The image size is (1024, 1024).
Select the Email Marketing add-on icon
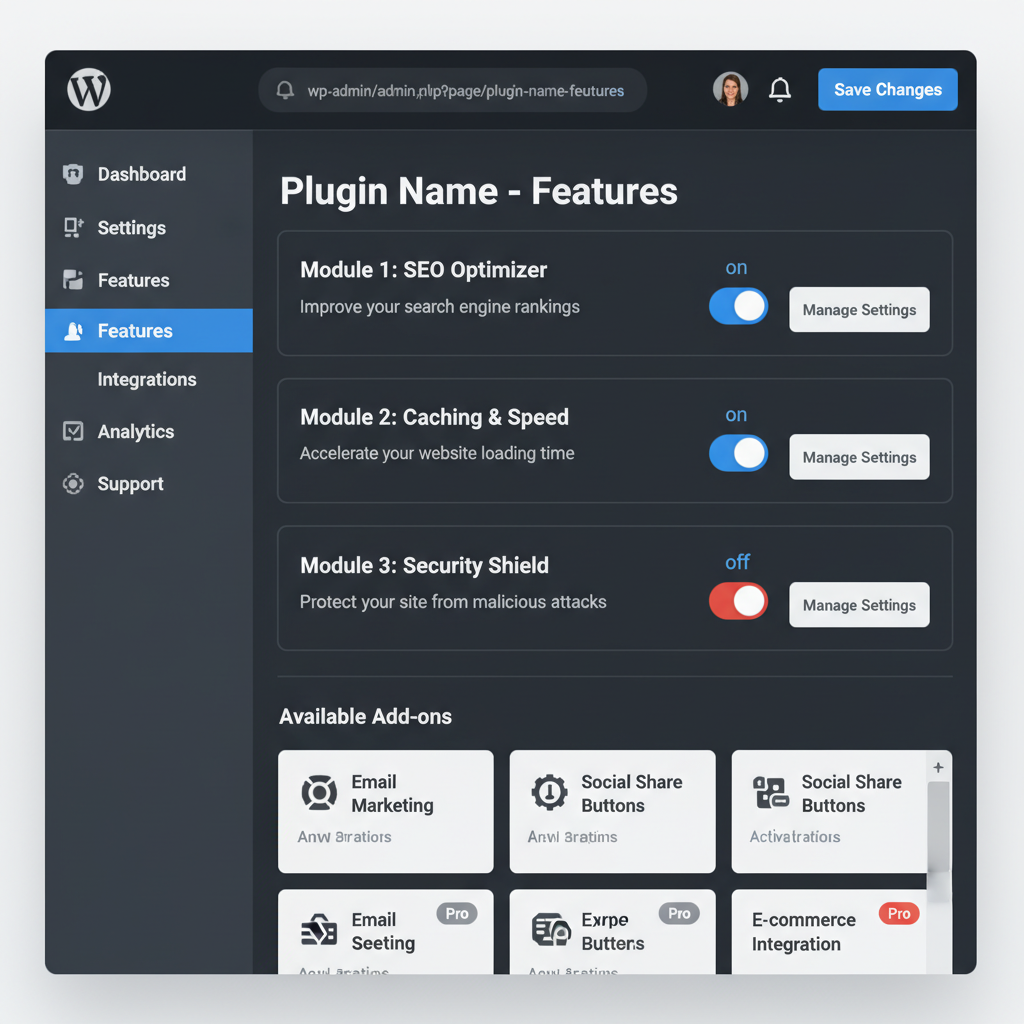pos(319,792)
